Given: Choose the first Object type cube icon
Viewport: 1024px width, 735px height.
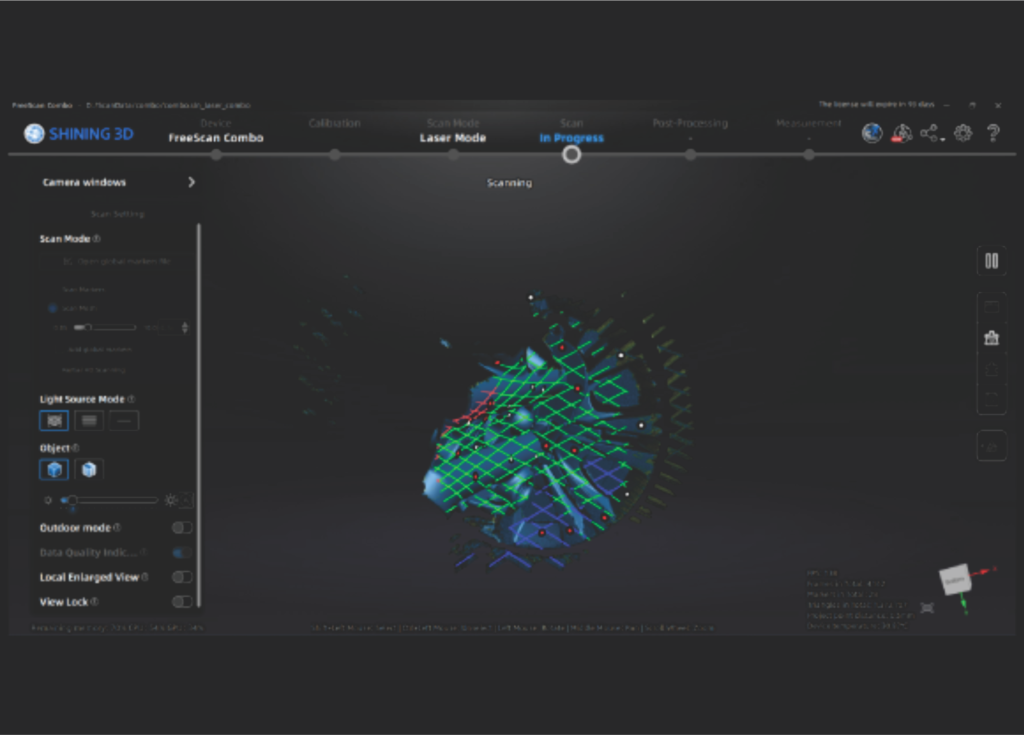Looking at the screenshot, I should 54,469.
